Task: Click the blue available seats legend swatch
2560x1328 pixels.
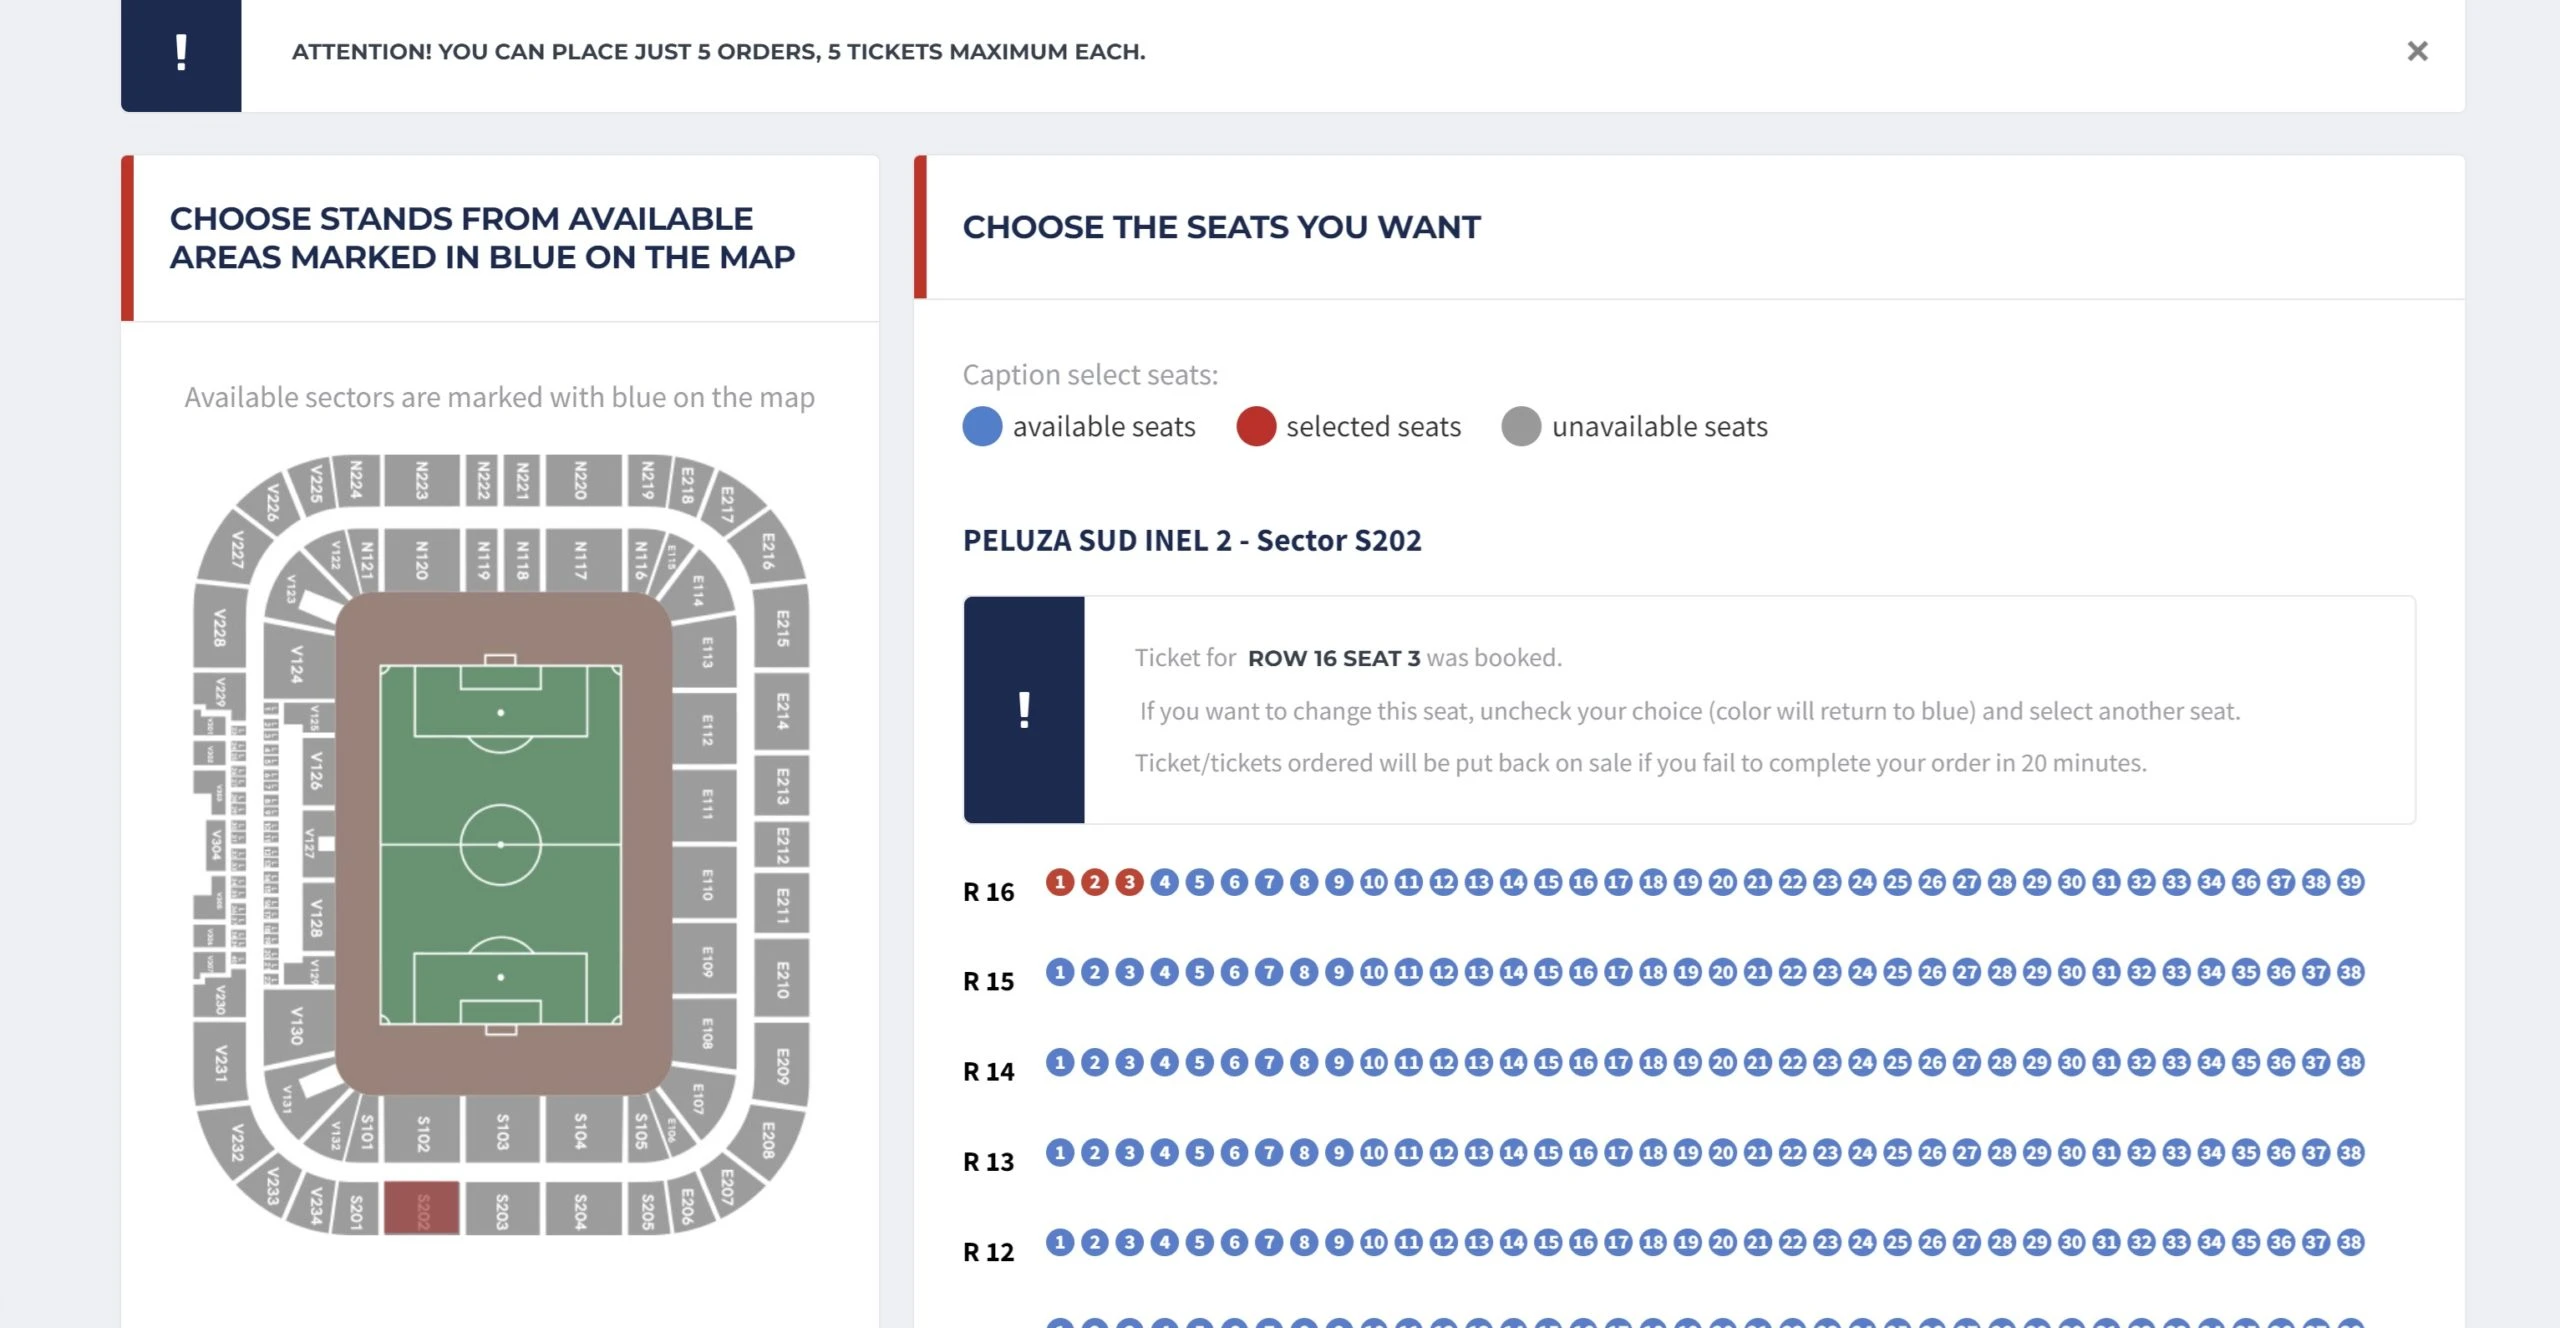Action: 982,426
